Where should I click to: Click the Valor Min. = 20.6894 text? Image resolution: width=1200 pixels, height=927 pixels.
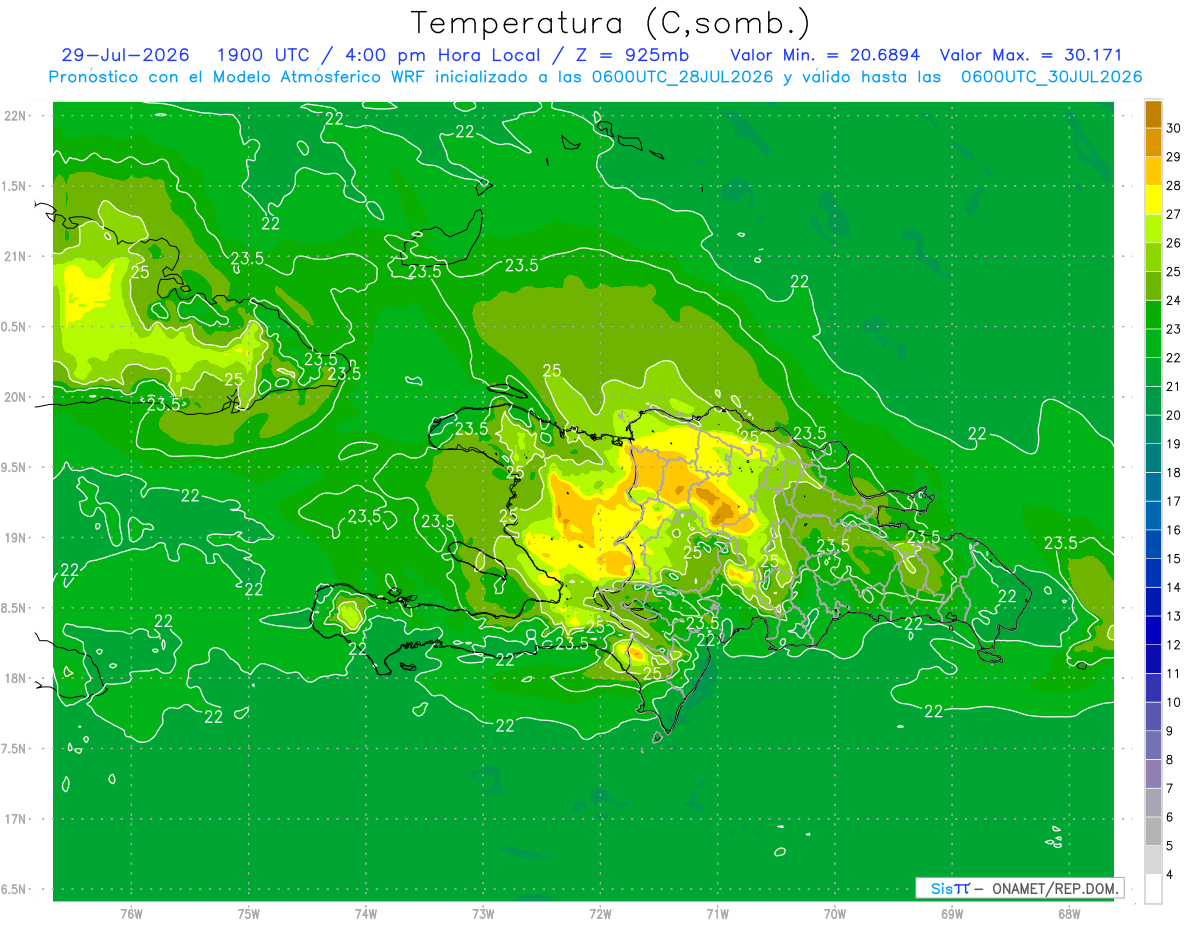point(825,55)
